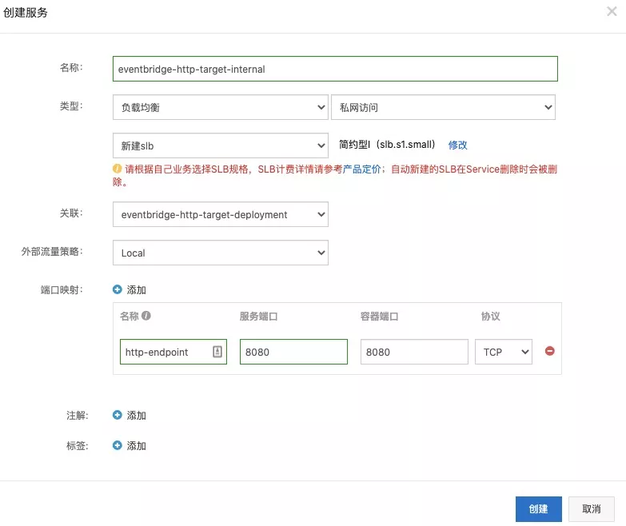Click plus icon to add port mapping
Screen dimensions: 626x526
(117, 289)
